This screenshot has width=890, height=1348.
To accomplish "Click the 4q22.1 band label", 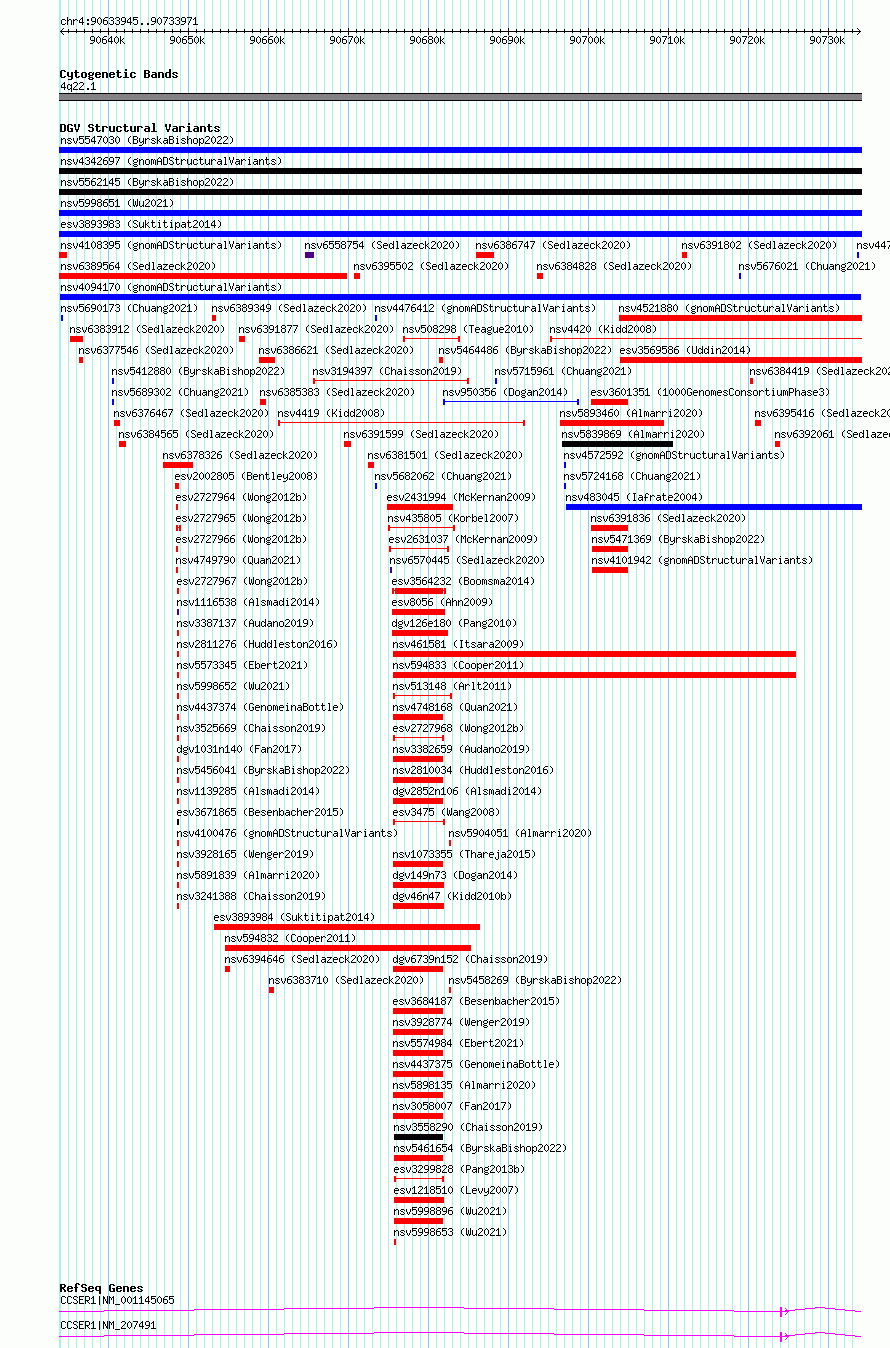I will tap(78, 86).
